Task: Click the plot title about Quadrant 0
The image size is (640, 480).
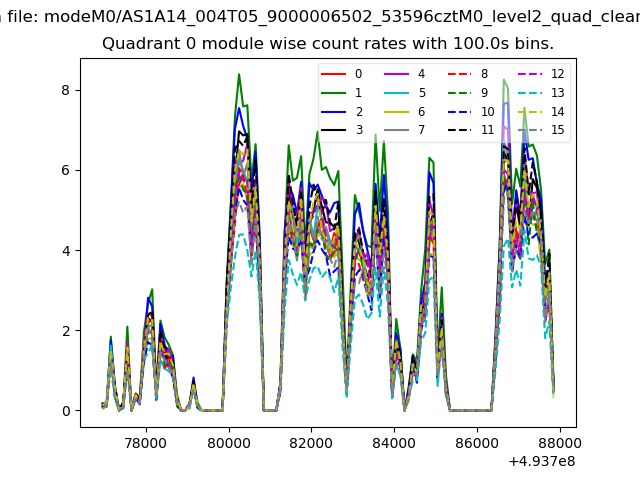Action: pyautogui.click(x=328, y=44)
